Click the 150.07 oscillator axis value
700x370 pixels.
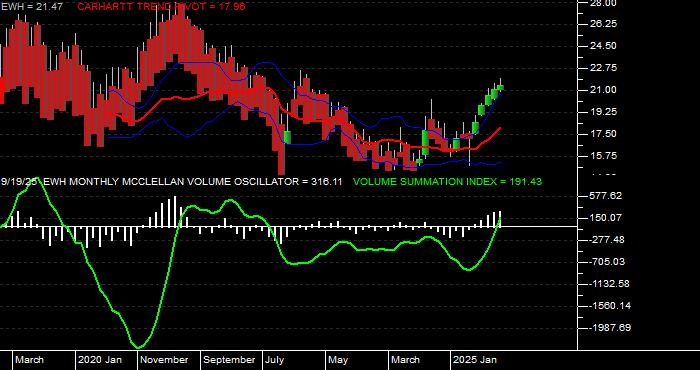[x=606, y=218]
